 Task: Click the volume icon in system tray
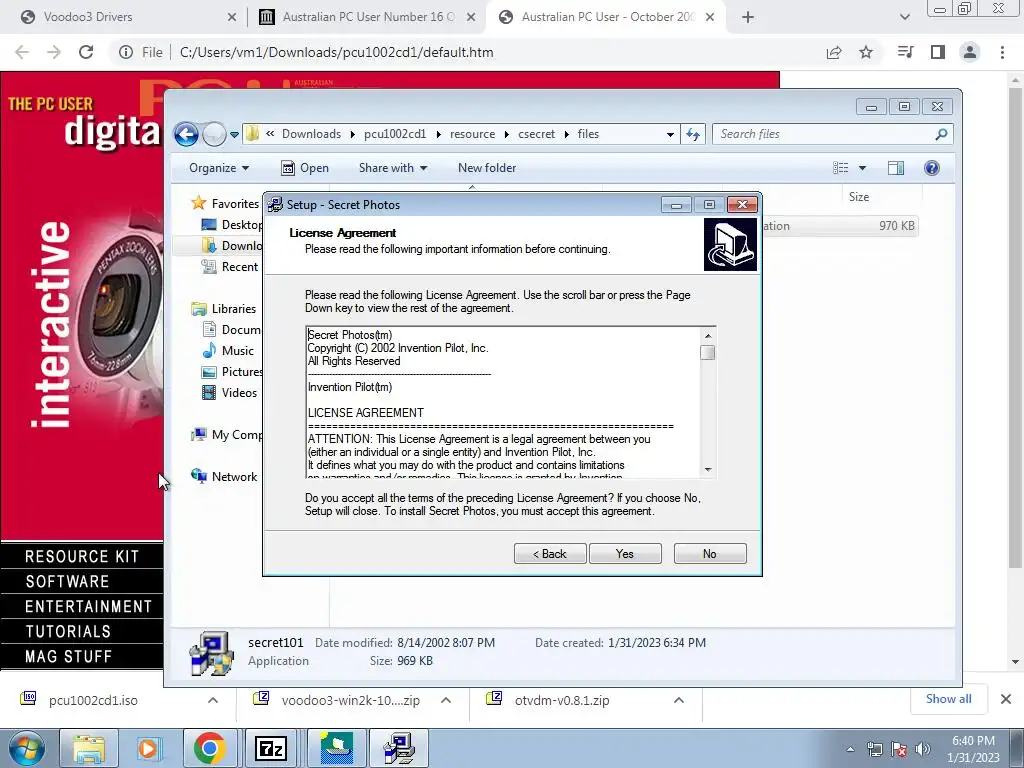[923, 749]
